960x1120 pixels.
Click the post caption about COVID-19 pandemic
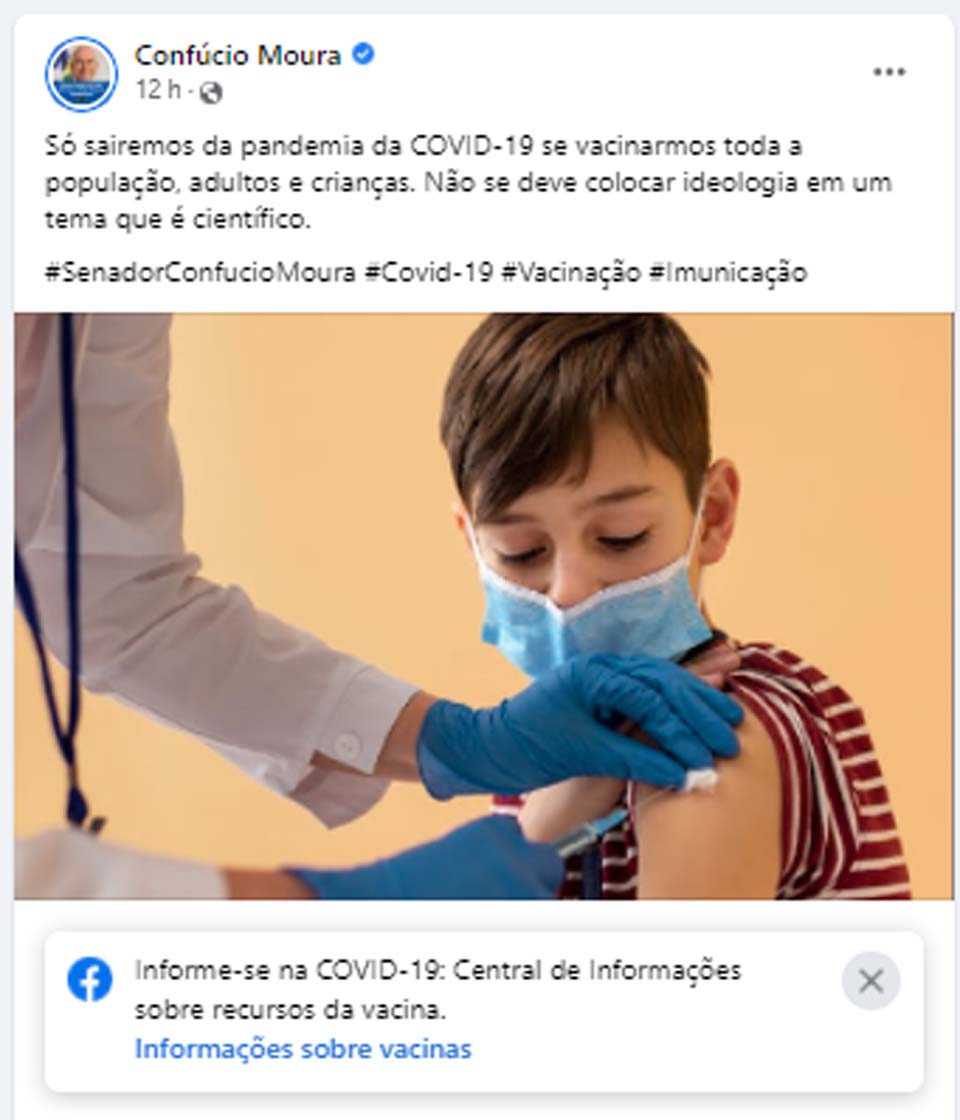tap(468, 182)
